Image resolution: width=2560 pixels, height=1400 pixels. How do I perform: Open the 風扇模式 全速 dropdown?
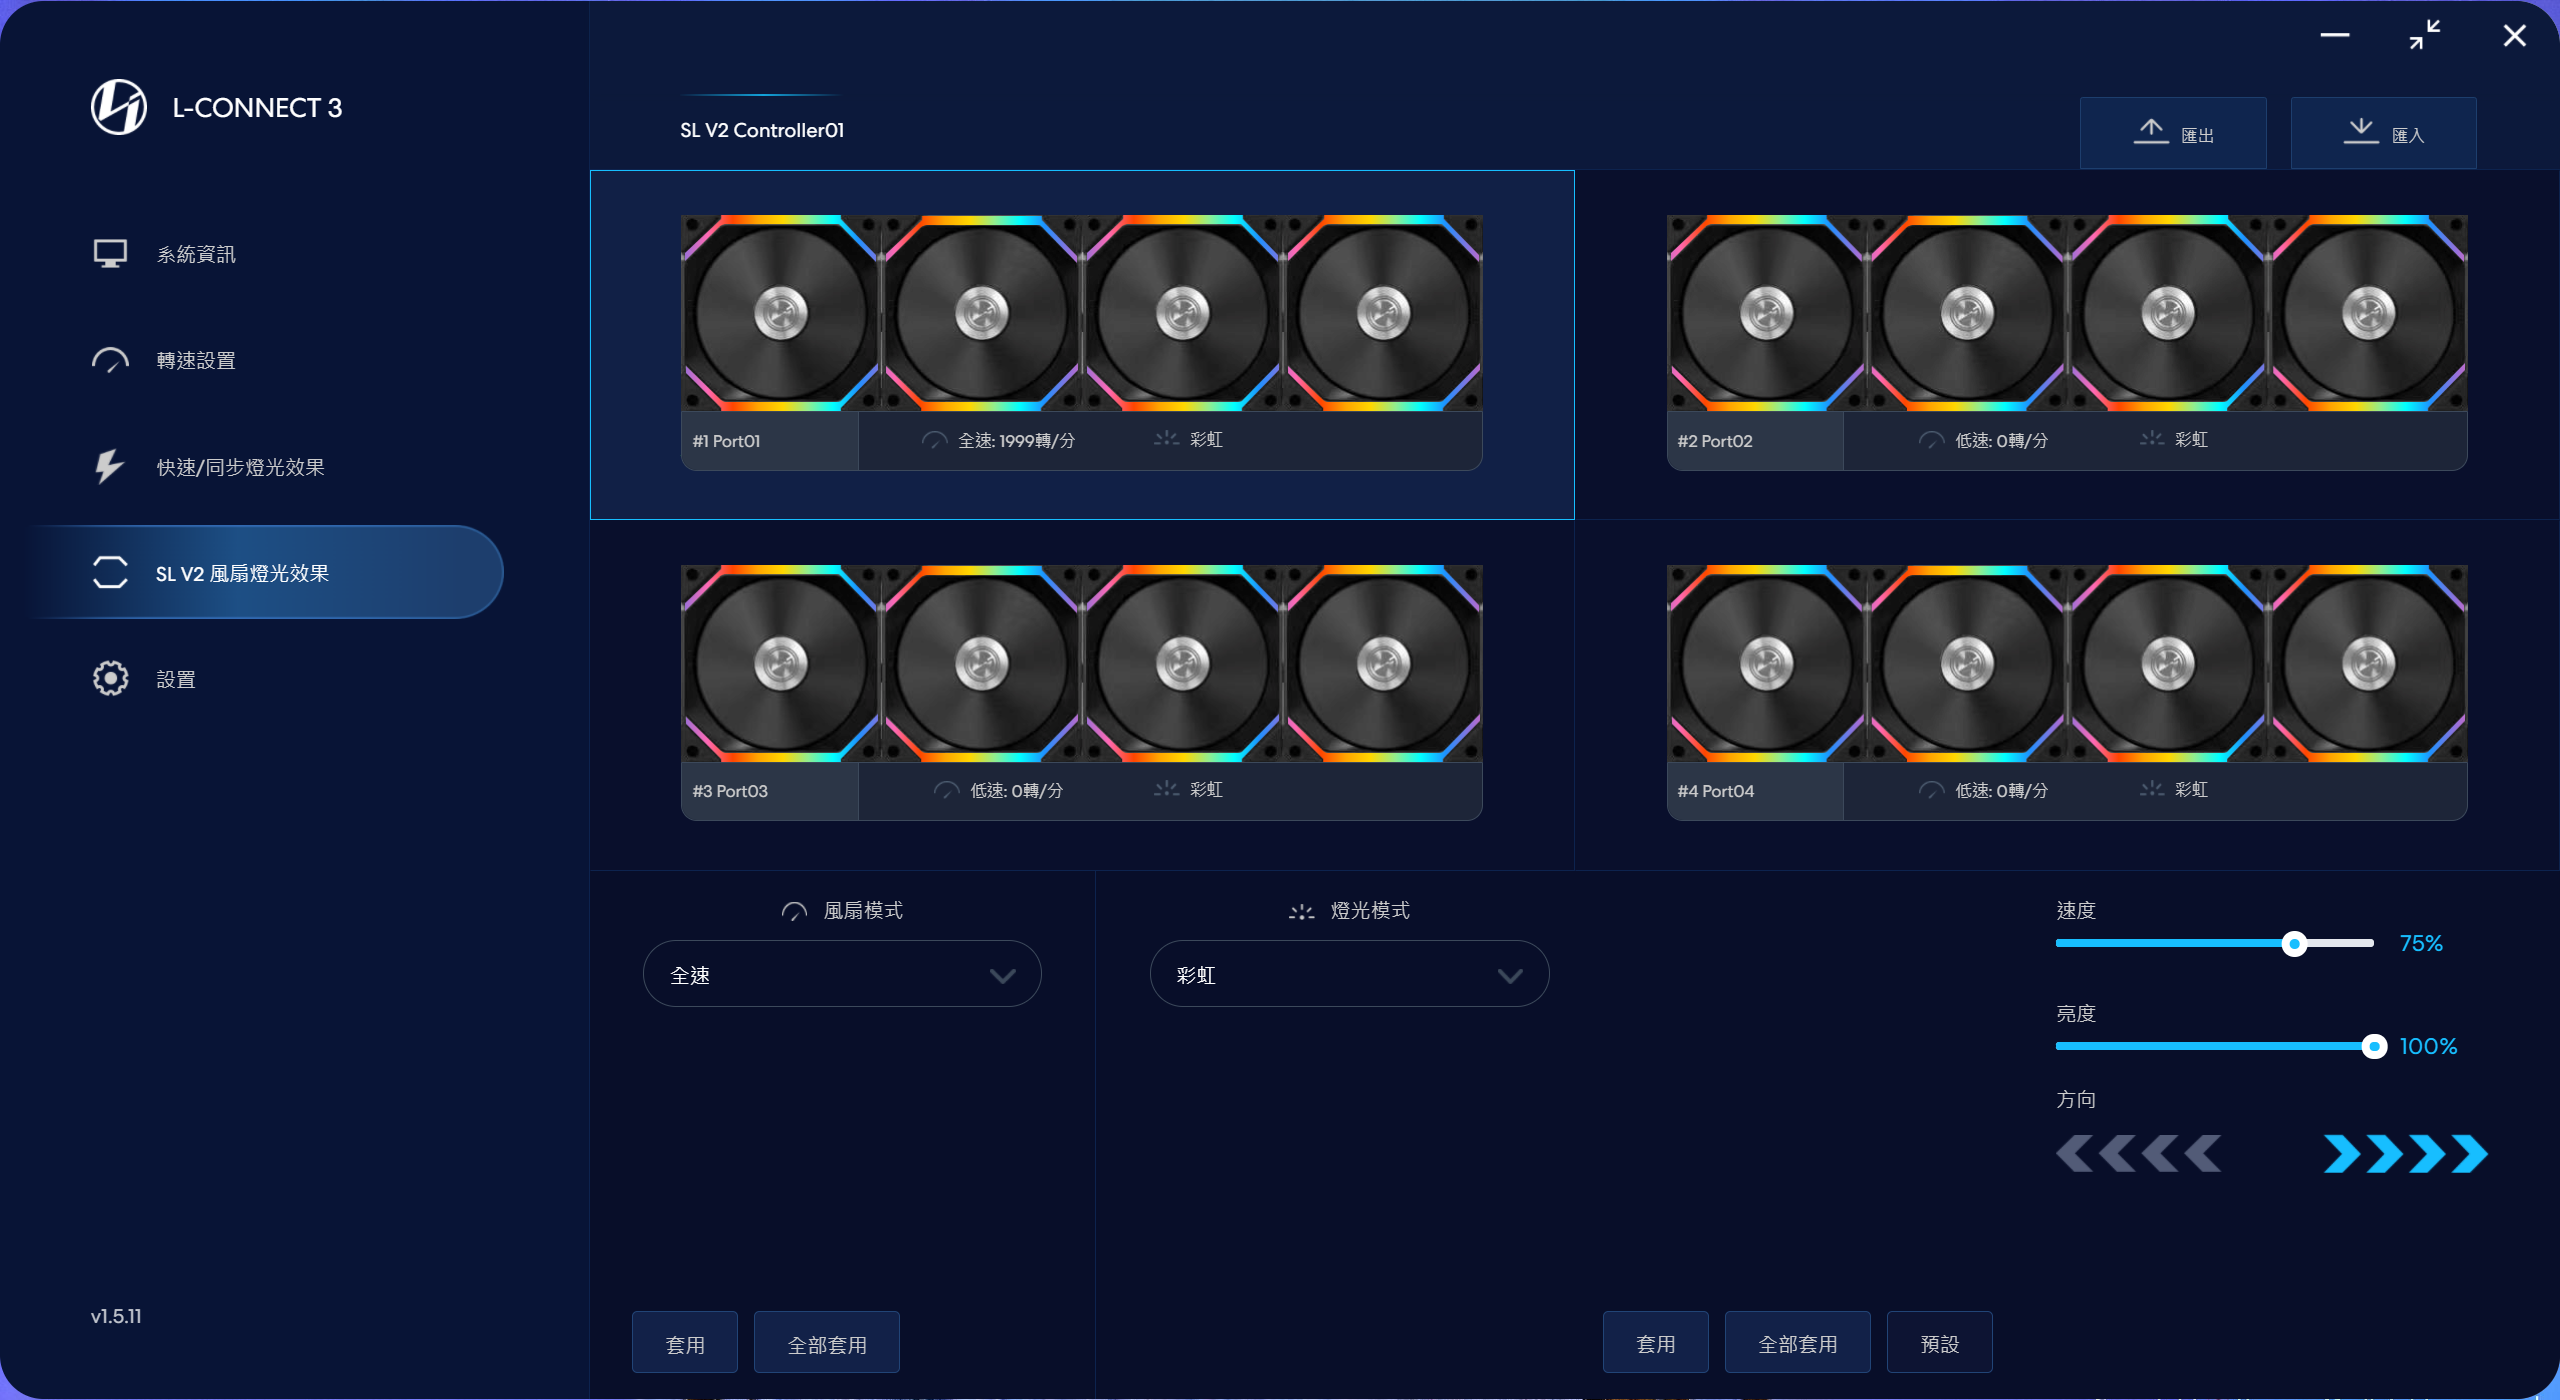pos(842,974)
